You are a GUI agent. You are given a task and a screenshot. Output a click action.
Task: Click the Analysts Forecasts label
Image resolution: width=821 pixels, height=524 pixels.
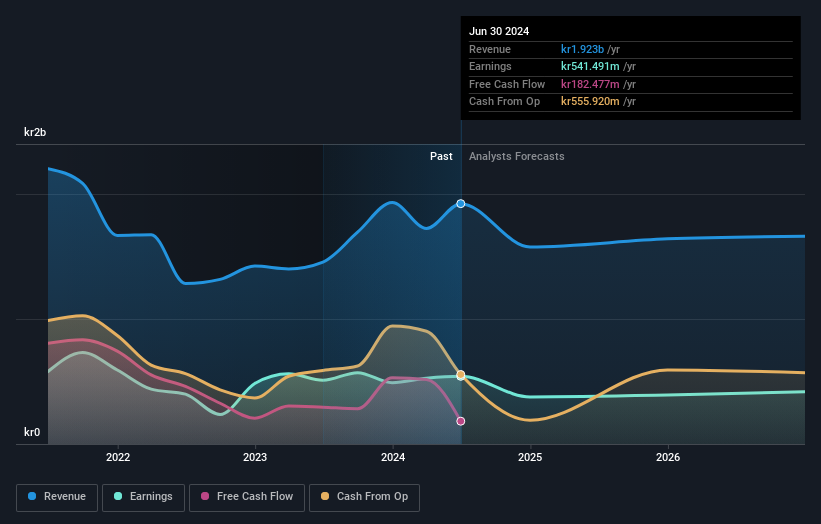point(517,156)
